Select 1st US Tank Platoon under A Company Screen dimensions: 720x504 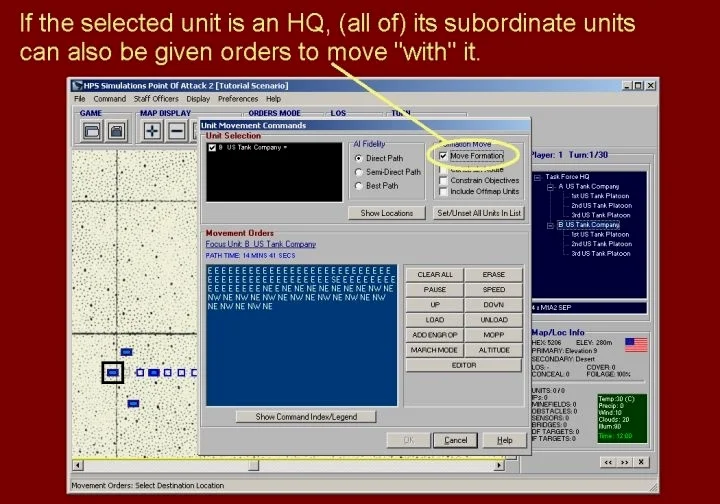point(600,196)
